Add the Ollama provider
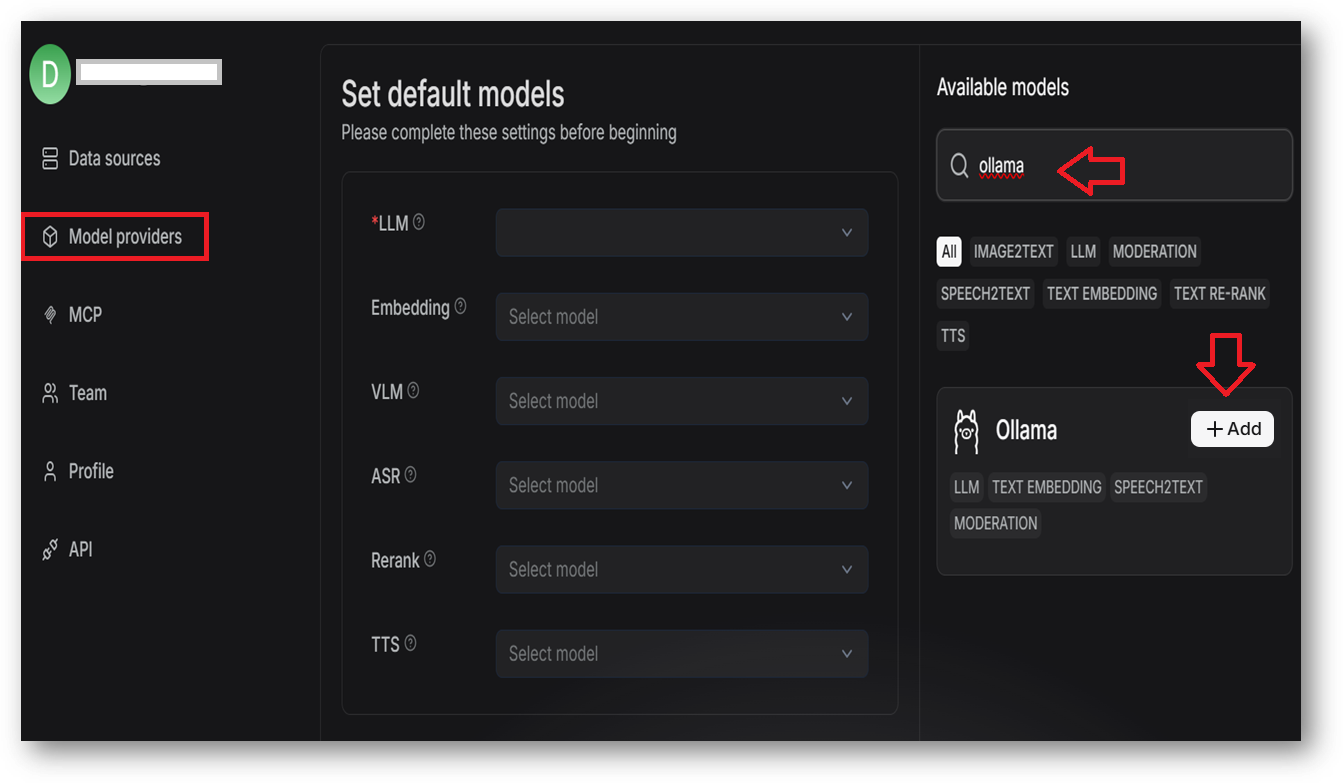Screen dimensions: 1343x783 (1232, 429)
